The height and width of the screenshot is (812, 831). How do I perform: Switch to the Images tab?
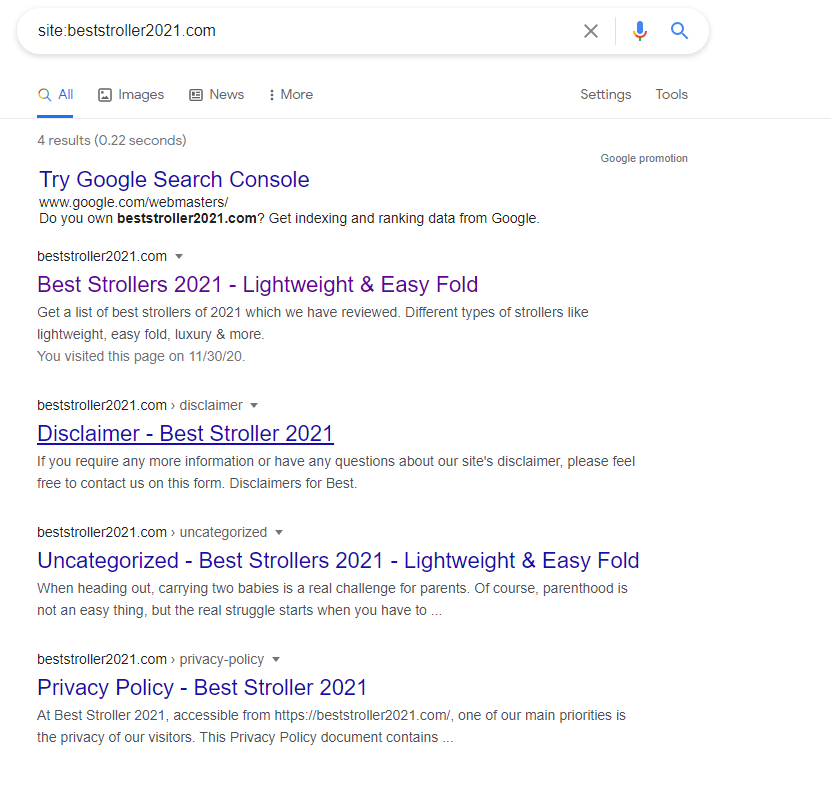coord(131,95)
